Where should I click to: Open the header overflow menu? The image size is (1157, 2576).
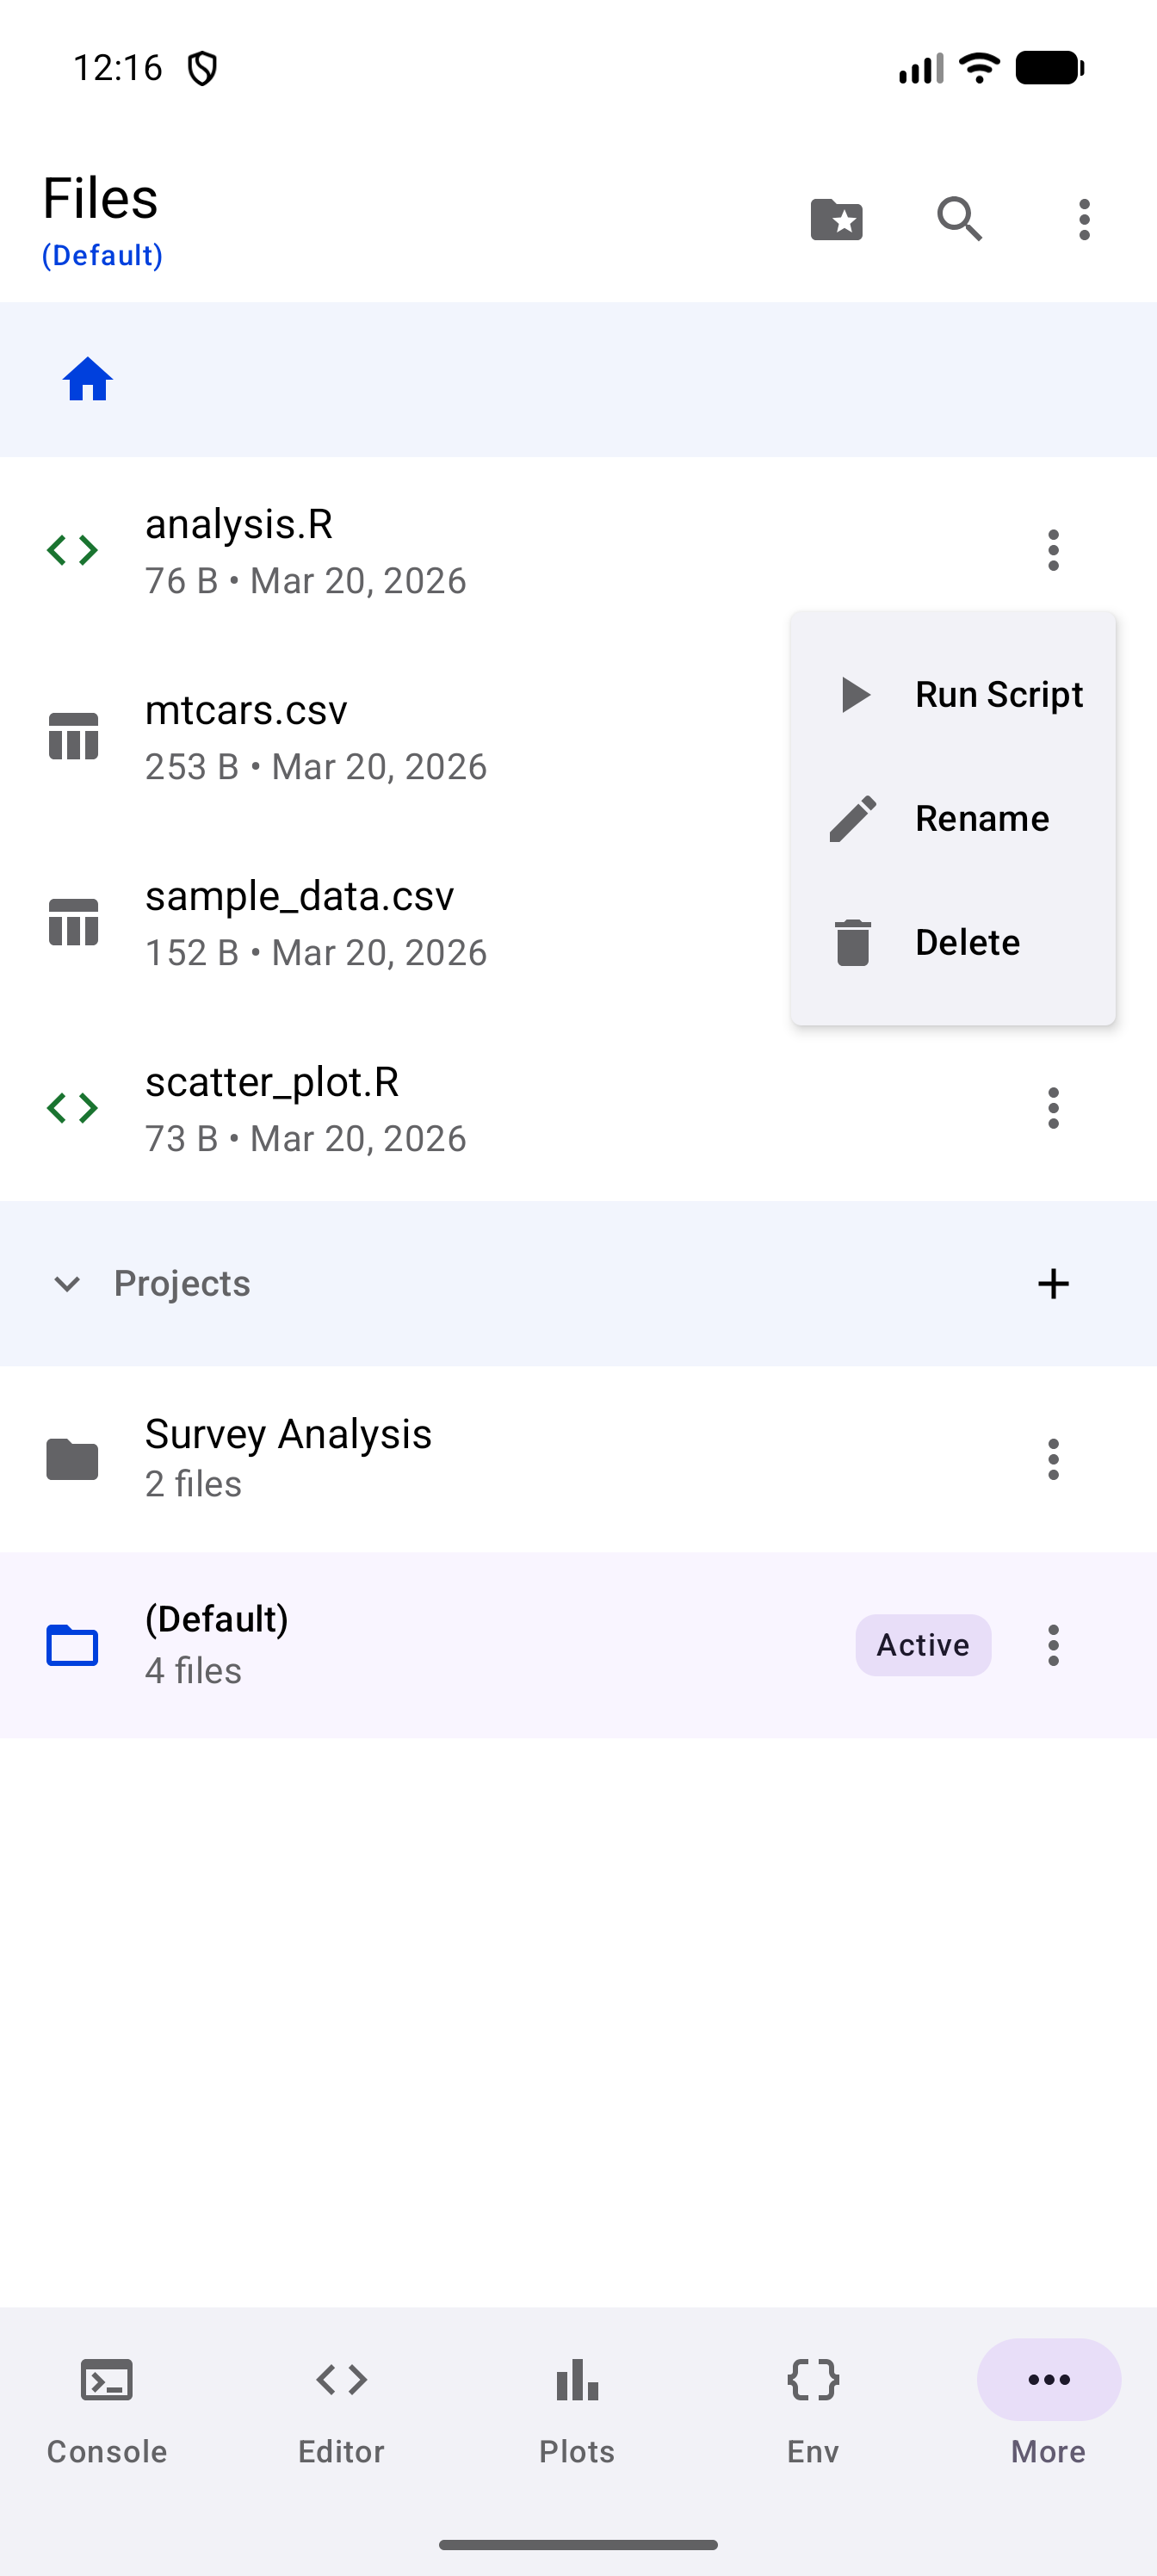coord(1084,219)
